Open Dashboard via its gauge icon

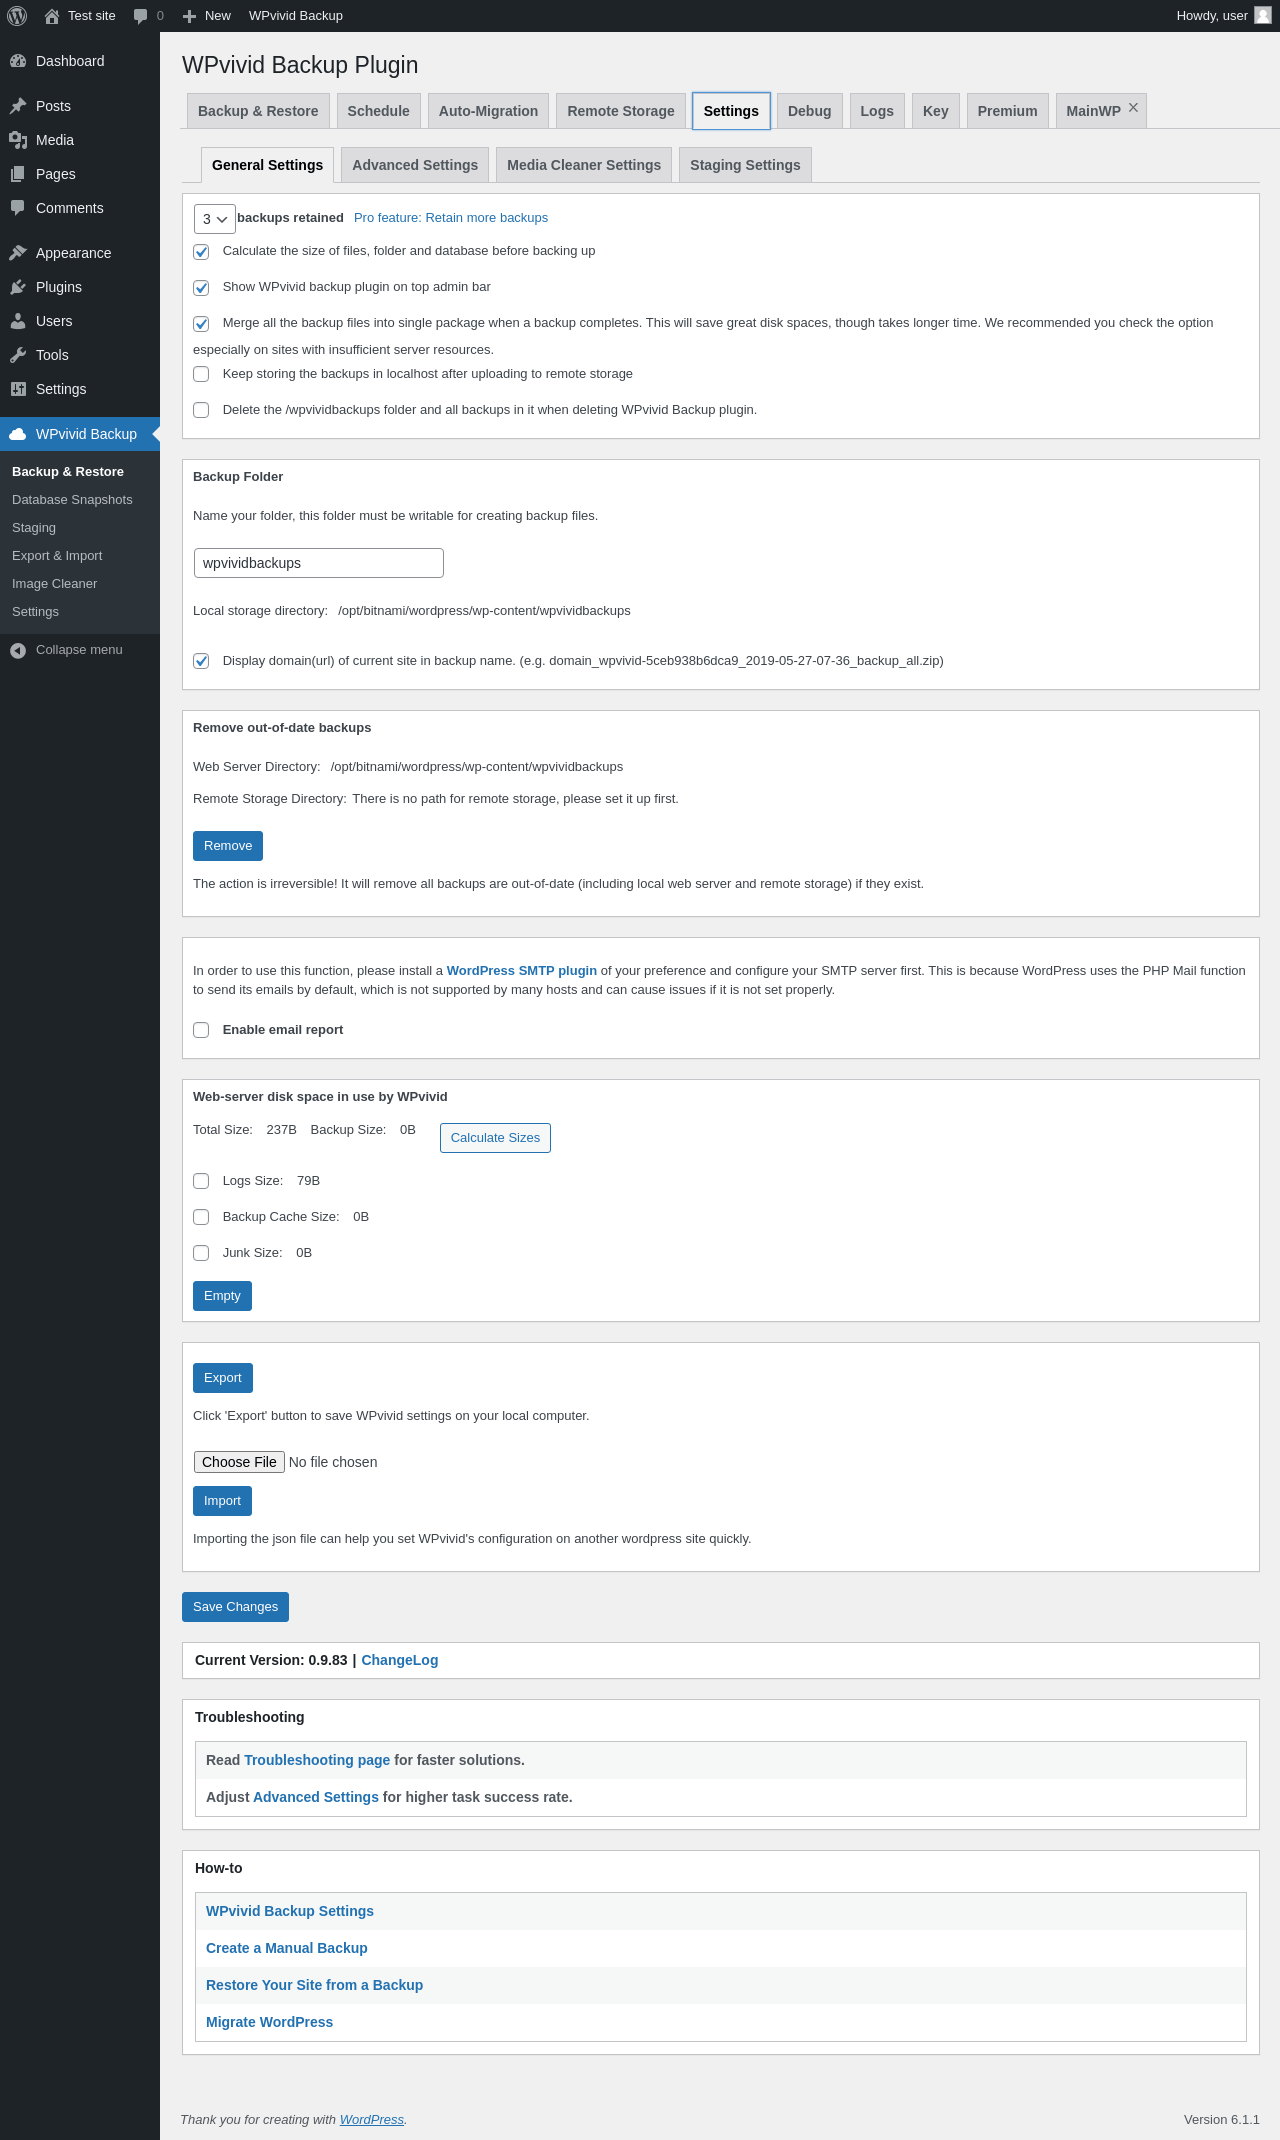[18, 61]
